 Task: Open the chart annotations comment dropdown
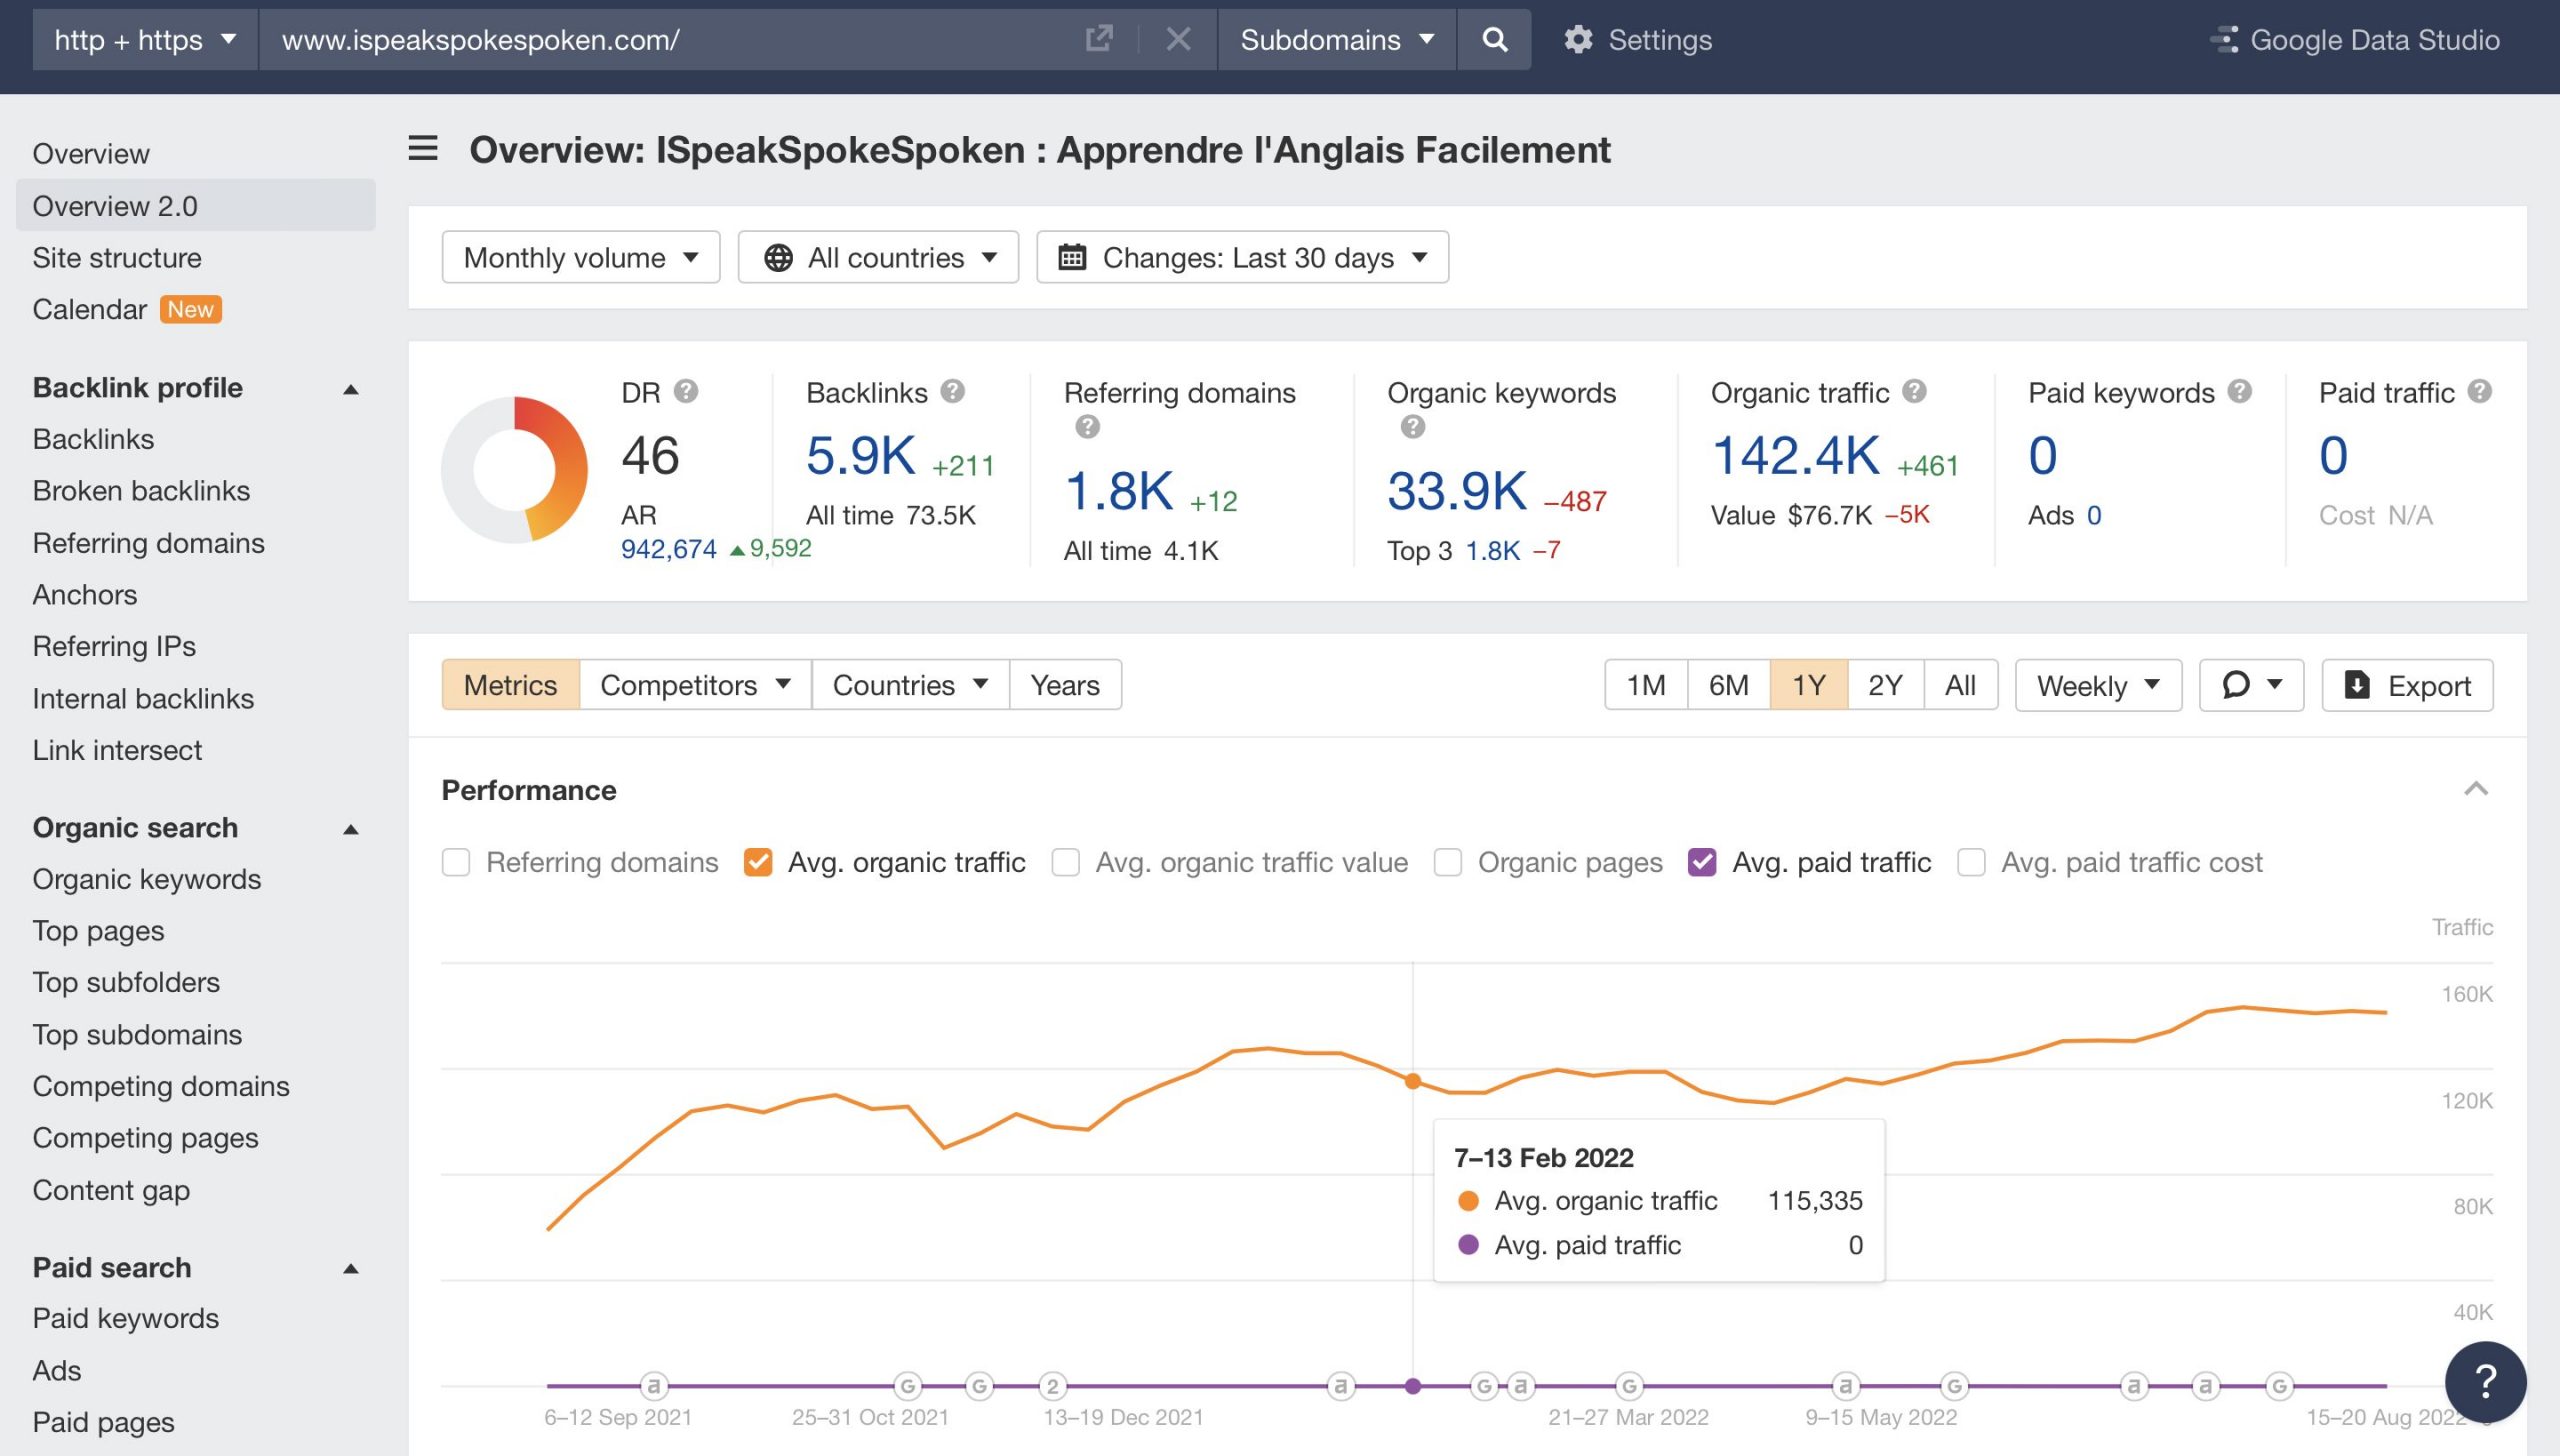tap(2251, 685)
